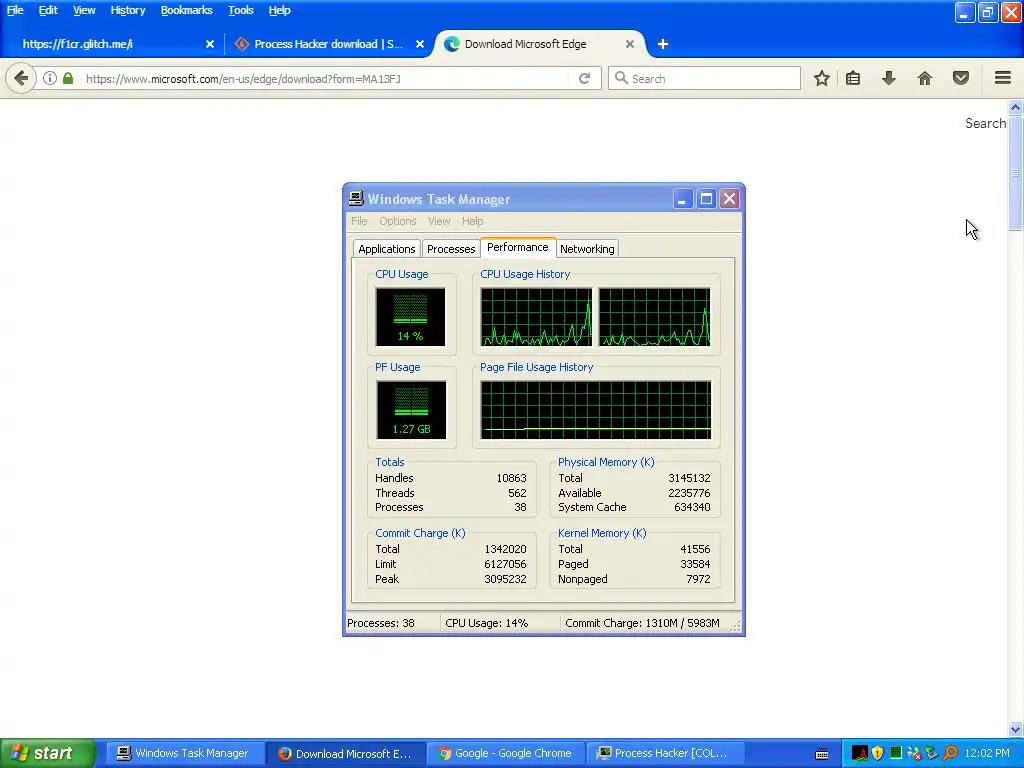Click the page scrollbar down arrow
The height and width of the screenshot is (768, 1024).
(x=1015, y=729)
